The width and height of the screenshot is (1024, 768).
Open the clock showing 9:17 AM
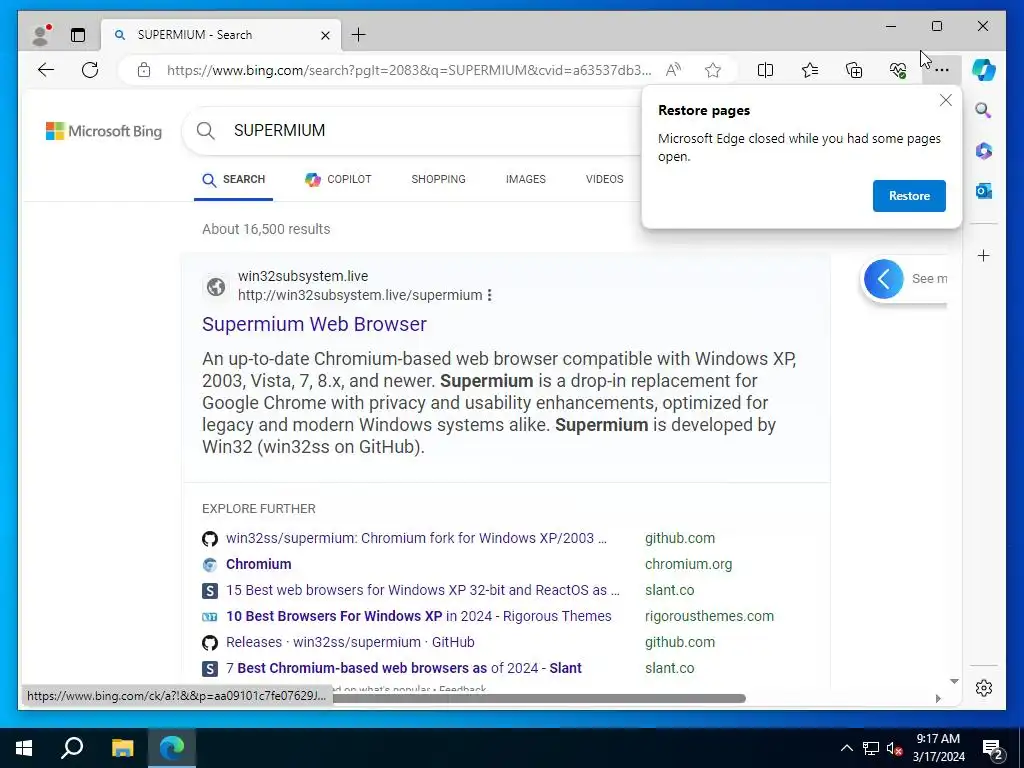(x=938, y=748)
